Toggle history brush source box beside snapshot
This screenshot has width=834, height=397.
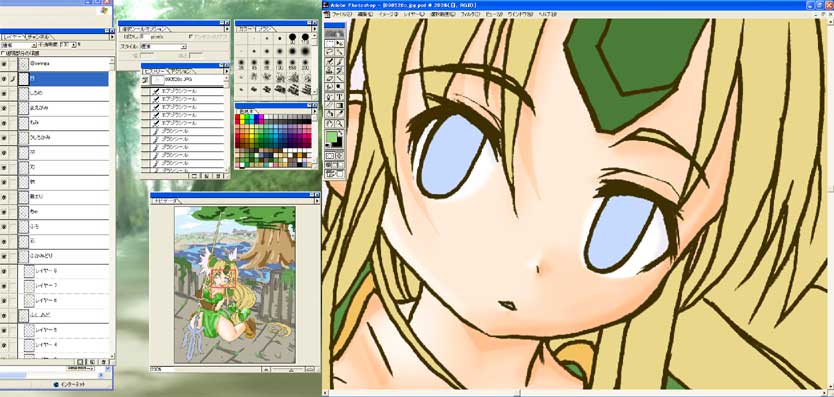tap(145, 79)
